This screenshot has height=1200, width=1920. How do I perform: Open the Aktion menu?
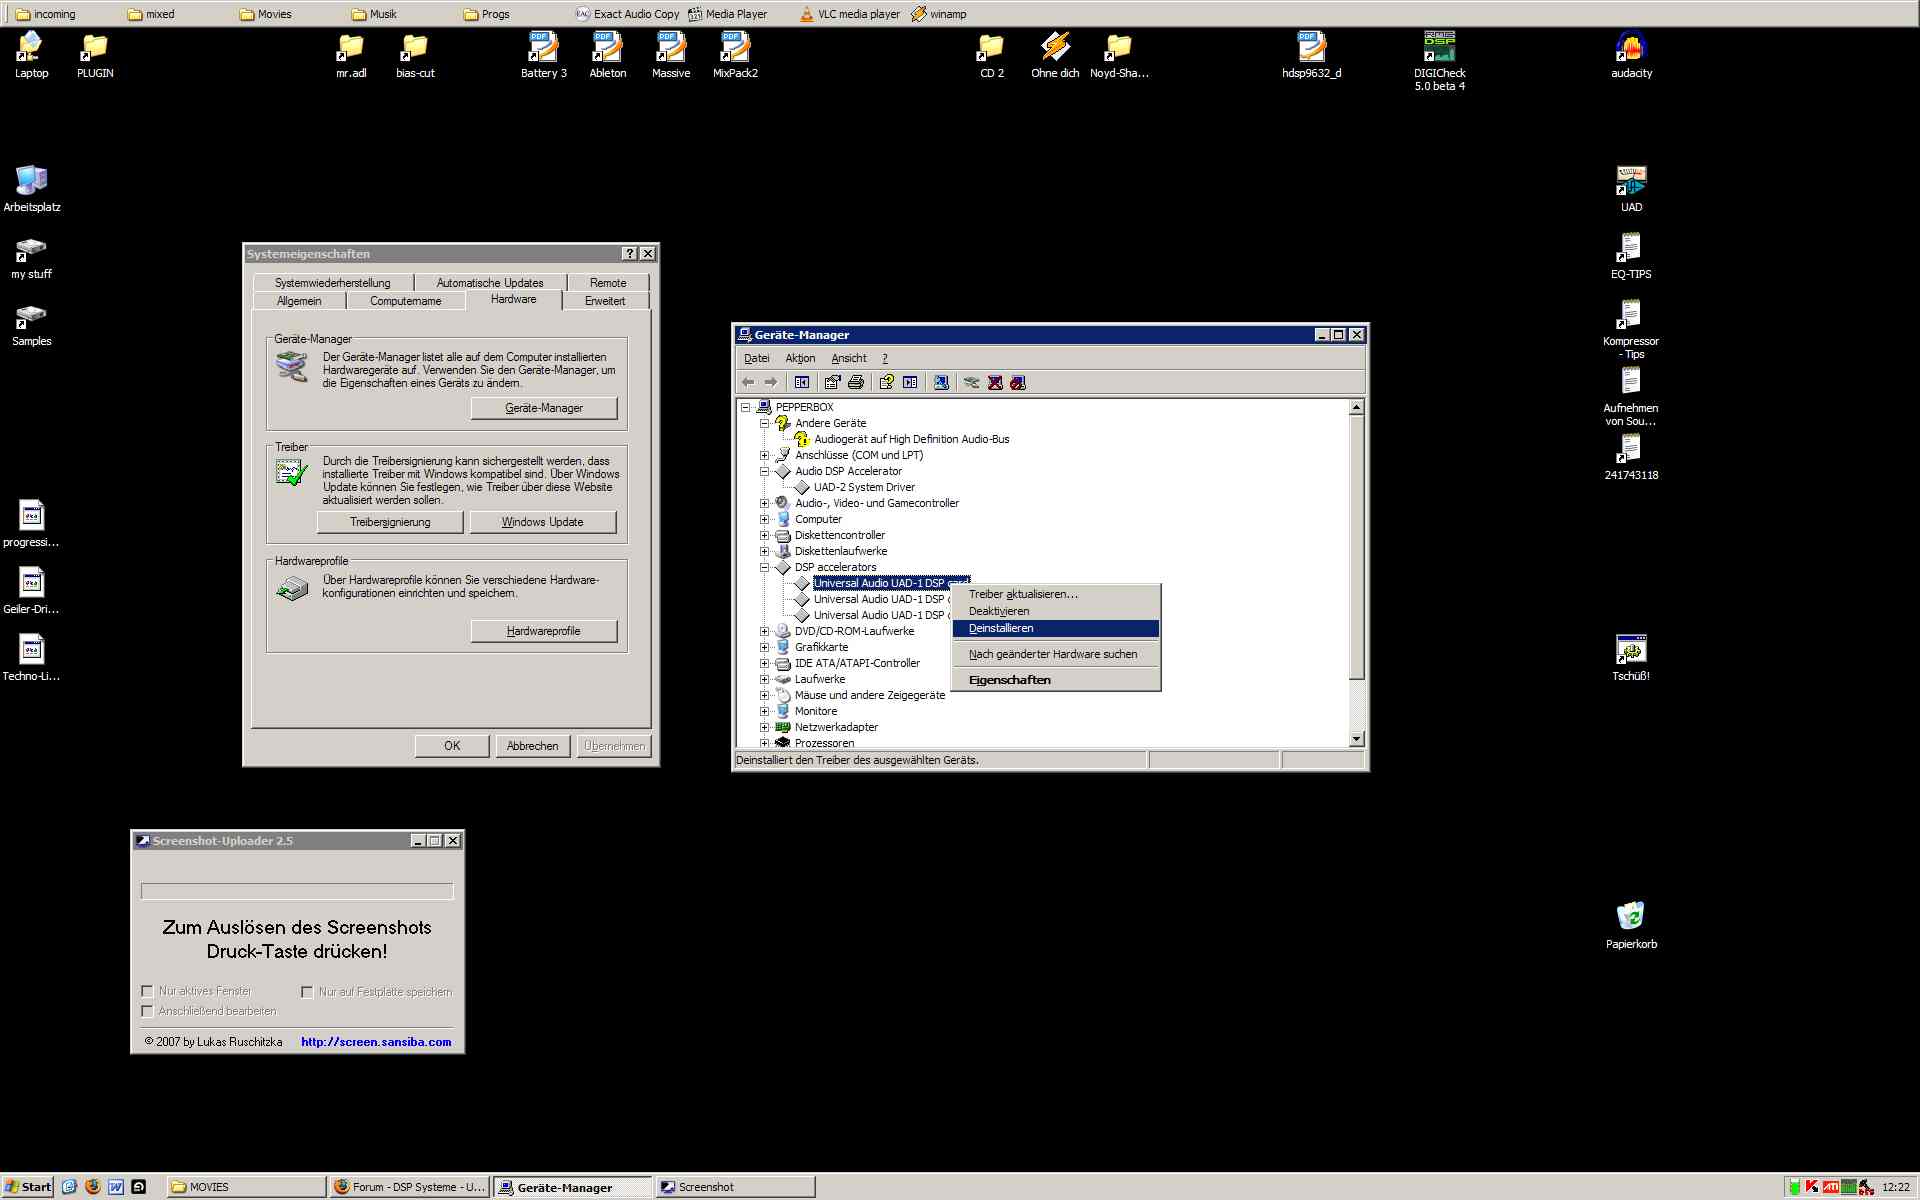[800, 358]
